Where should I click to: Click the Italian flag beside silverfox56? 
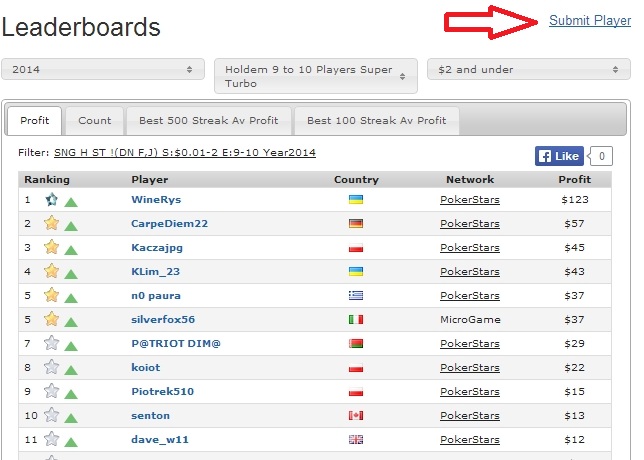tap(356, 319)
